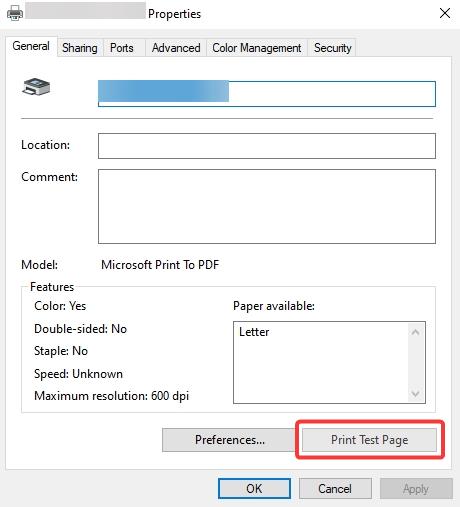
Task: Open the Security tab
Action: click(x=332, y=48)
